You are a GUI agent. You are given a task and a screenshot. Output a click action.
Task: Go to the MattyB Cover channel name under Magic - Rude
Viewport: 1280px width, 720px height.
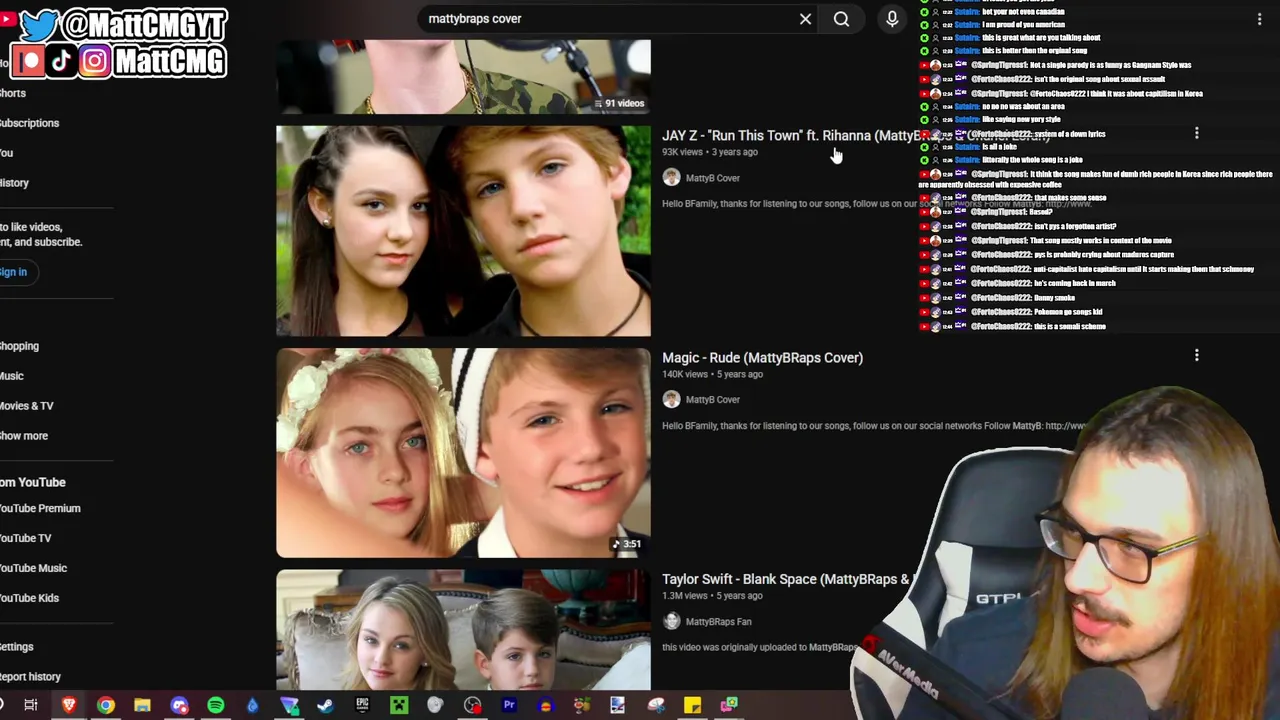pyautogui.click(x=713, y=400)
